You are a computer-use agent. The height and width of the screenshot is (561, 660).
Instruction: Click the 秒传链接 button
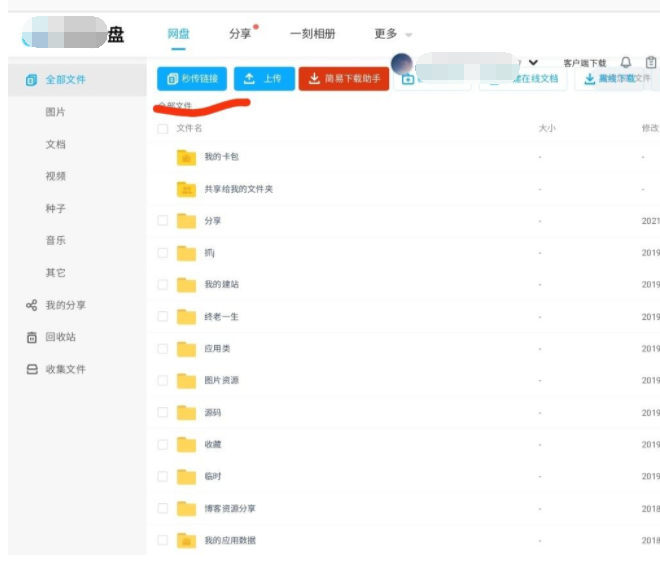[192, 79]
